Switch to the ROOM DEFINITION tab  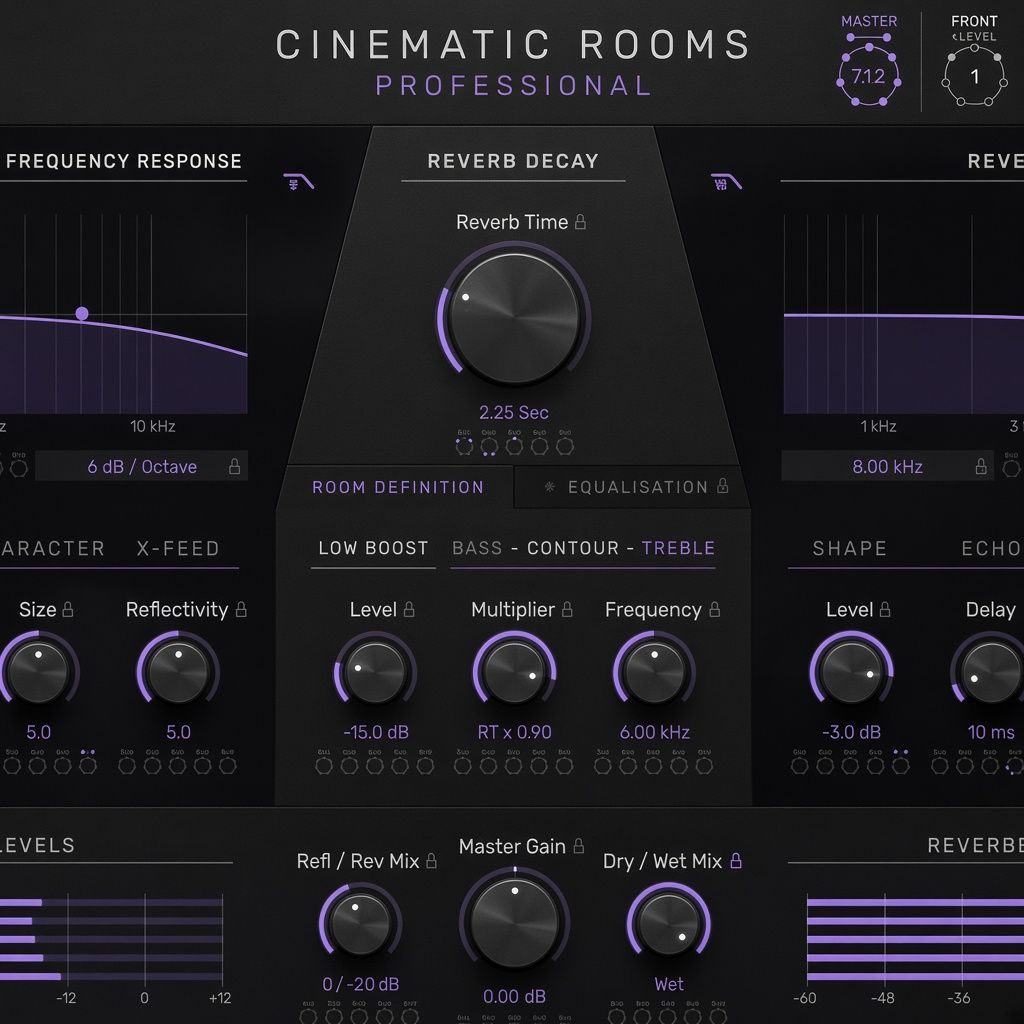(x=398, y=487)
